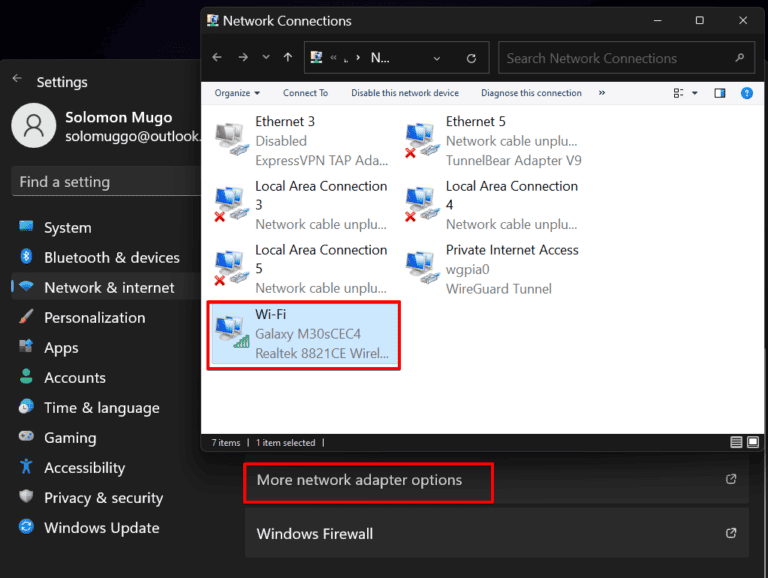Click the Windows Firewall external link icon

731,533
